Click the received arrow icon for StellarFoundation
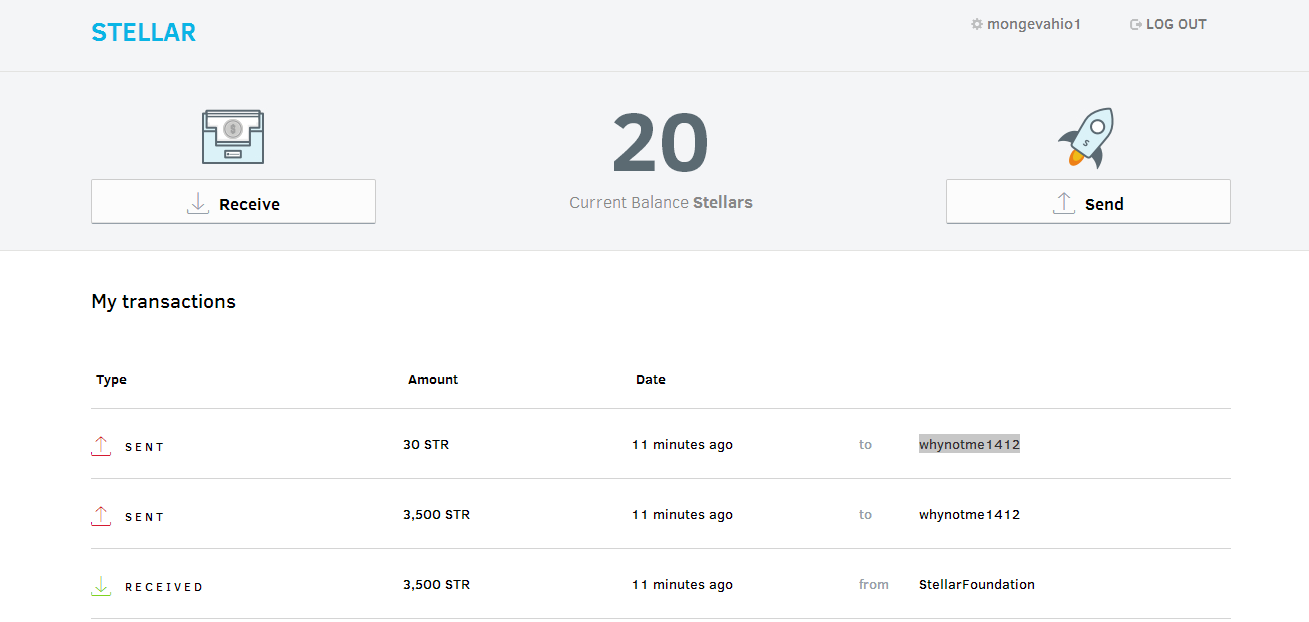This screenshot has width=1309, height=622. point(101,586)
